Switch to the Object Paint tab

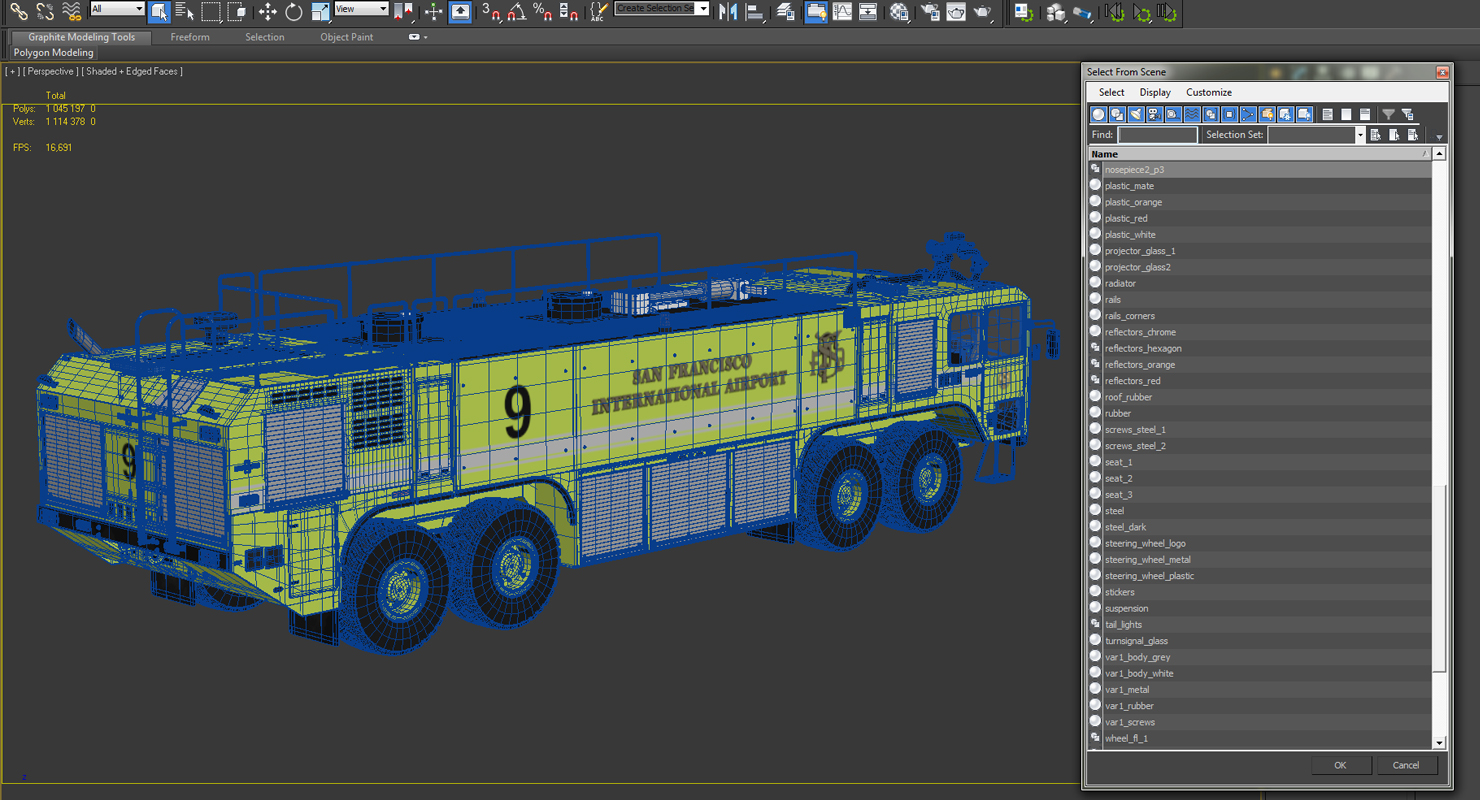(347, 37)
